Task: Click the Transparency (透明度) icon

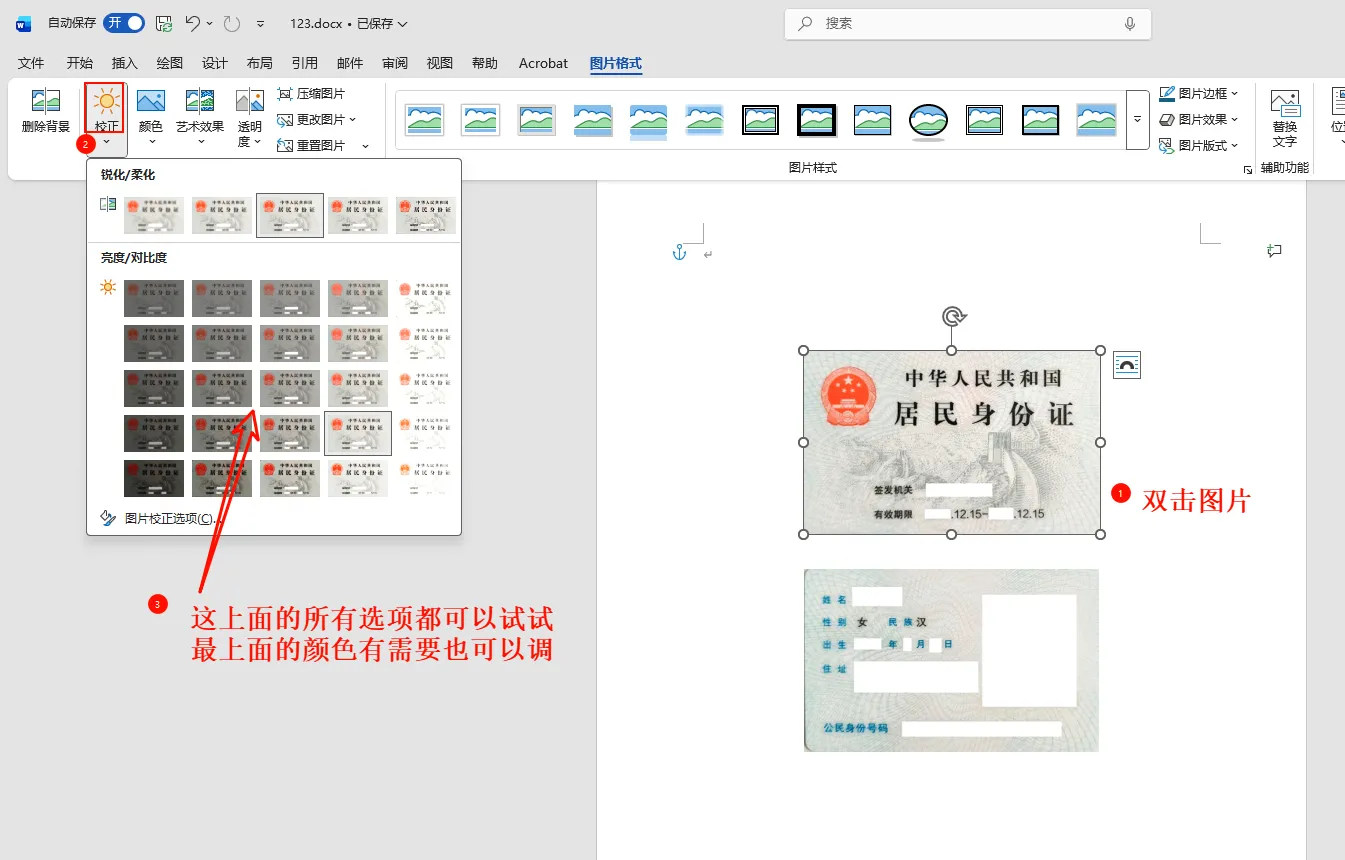Action: click(249, 101)
